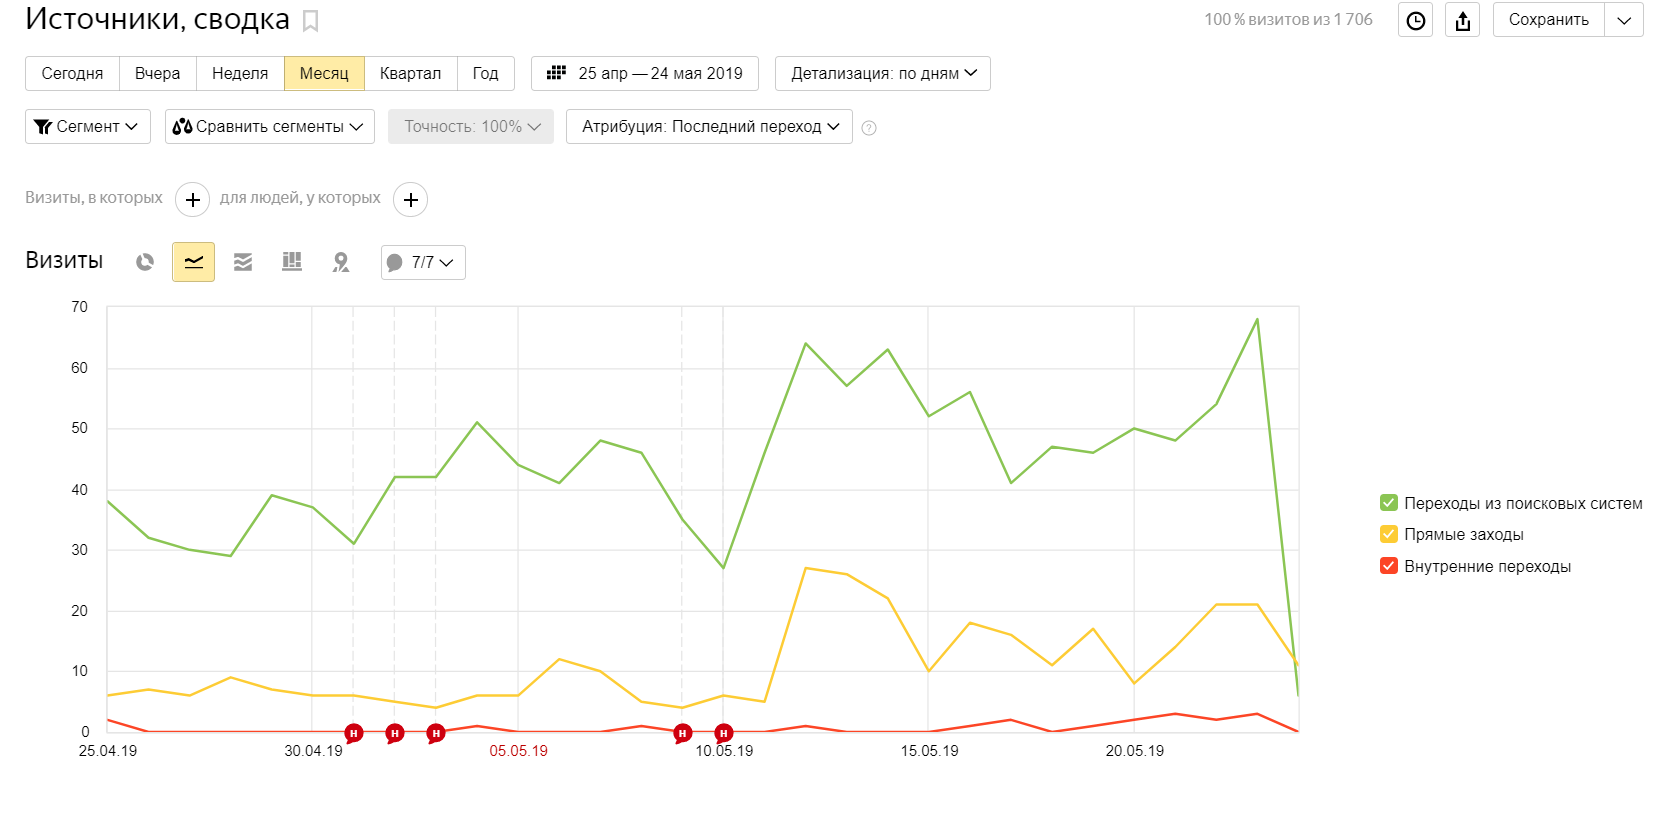The height and width of the screenshot is (836, 1660).
Task: Select the line chart view icon
Action: coord(193,262)
